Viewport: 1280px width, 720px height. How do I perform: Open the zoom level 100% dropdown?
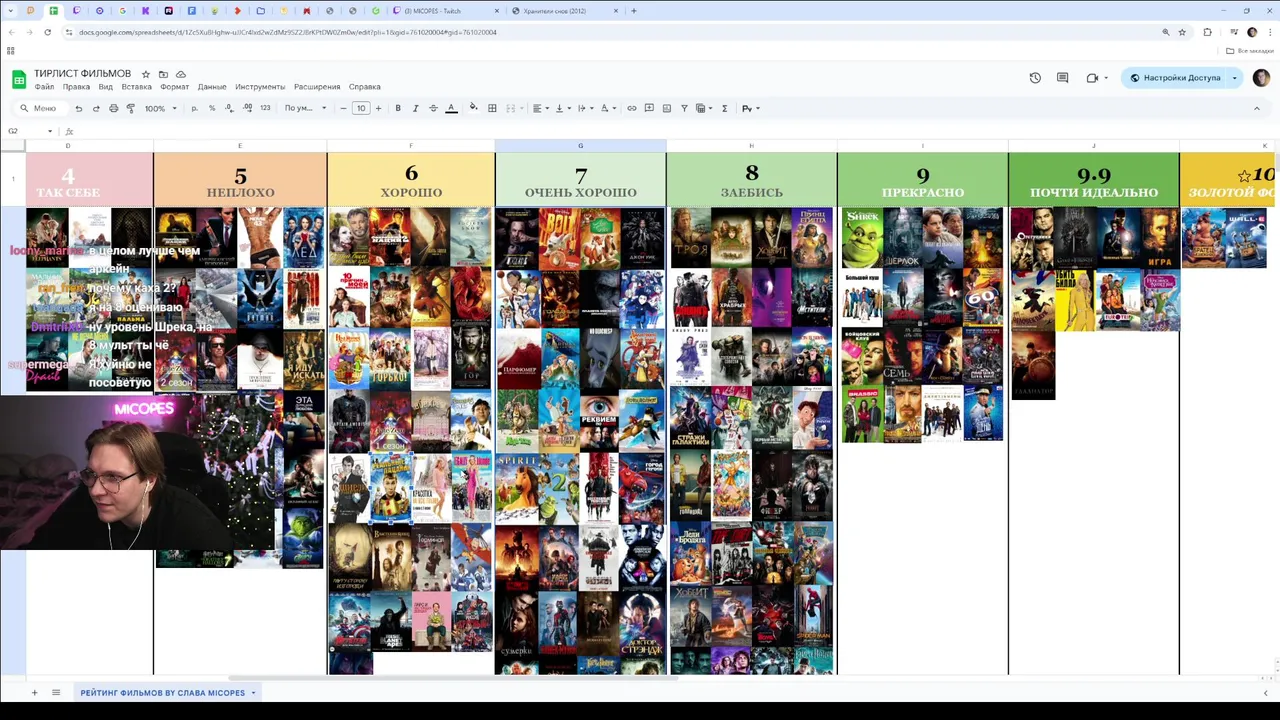160,108
